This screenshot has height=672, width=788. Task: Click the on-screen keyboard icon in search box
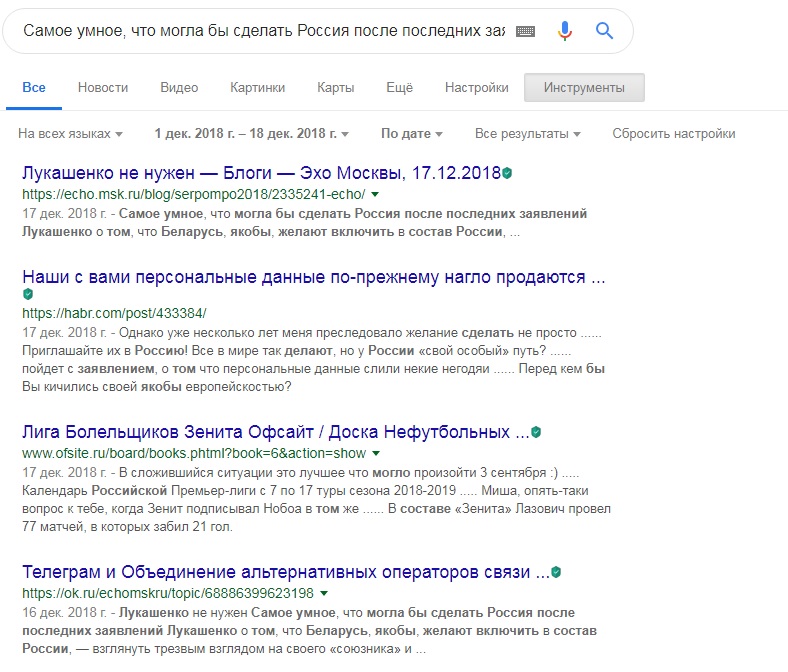pos(525,31)
